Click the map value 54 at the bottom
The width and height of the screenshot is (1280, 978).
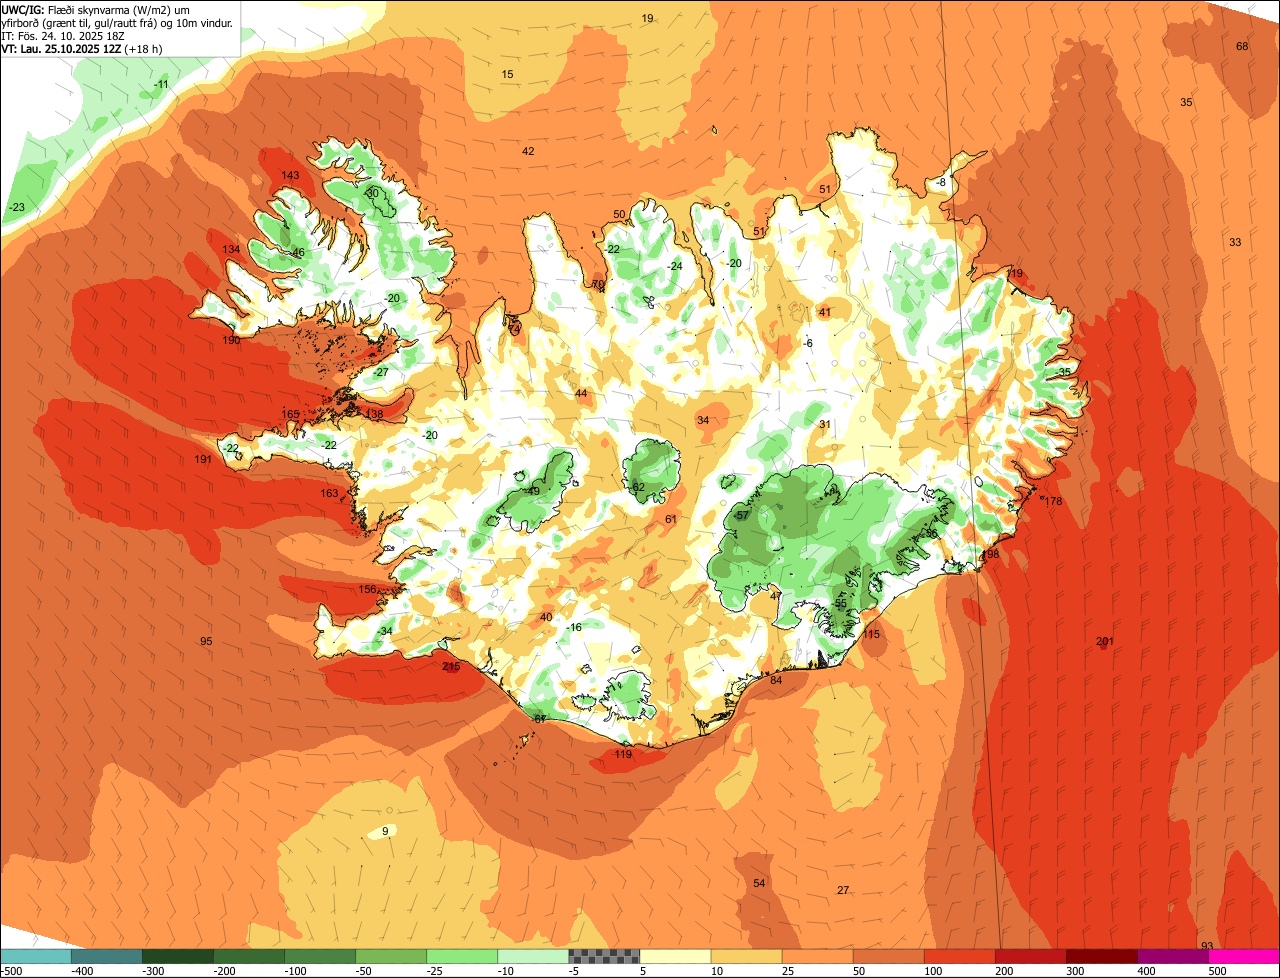coord(759,883)
